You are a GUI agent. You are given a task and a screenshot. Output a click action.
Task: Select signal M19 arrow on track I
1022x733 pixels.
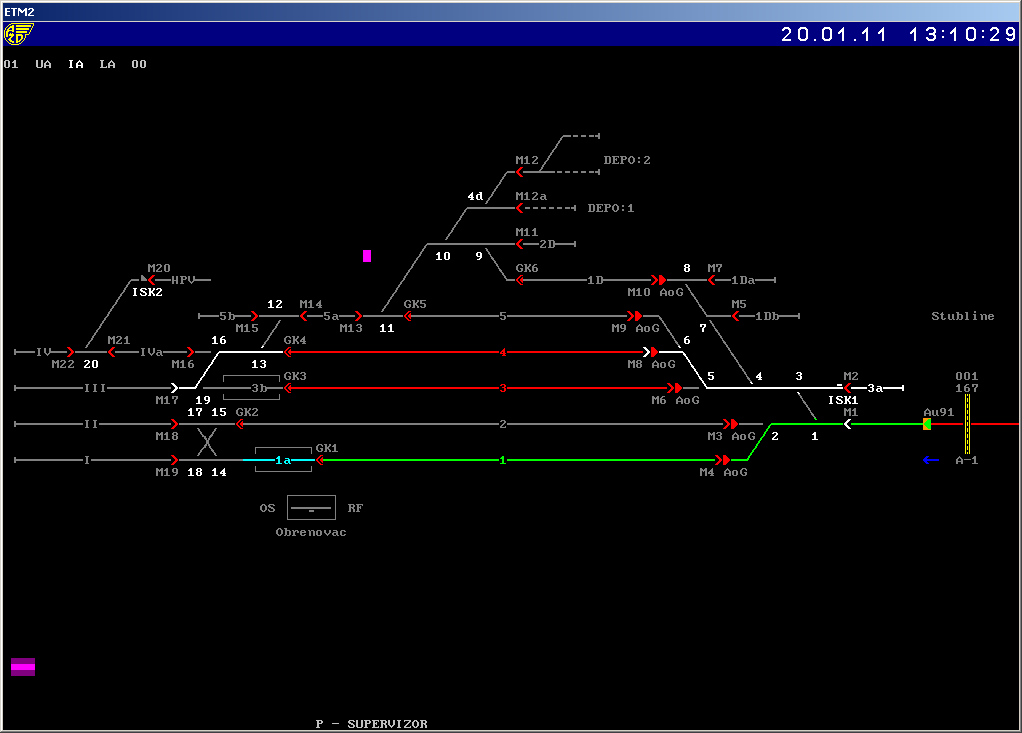(x=174, y=460)
